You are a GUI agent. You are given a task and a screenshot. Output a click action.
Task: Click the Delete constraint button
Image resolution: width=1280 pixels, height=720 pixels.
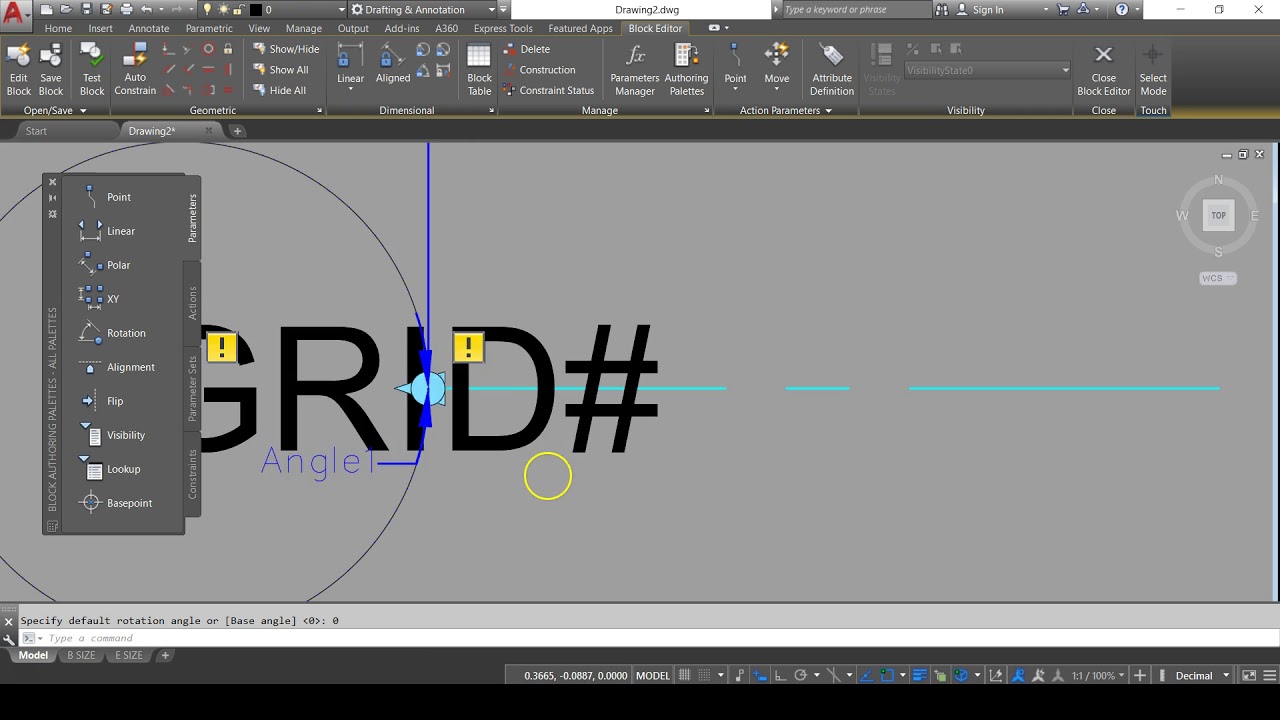[527, 49]
